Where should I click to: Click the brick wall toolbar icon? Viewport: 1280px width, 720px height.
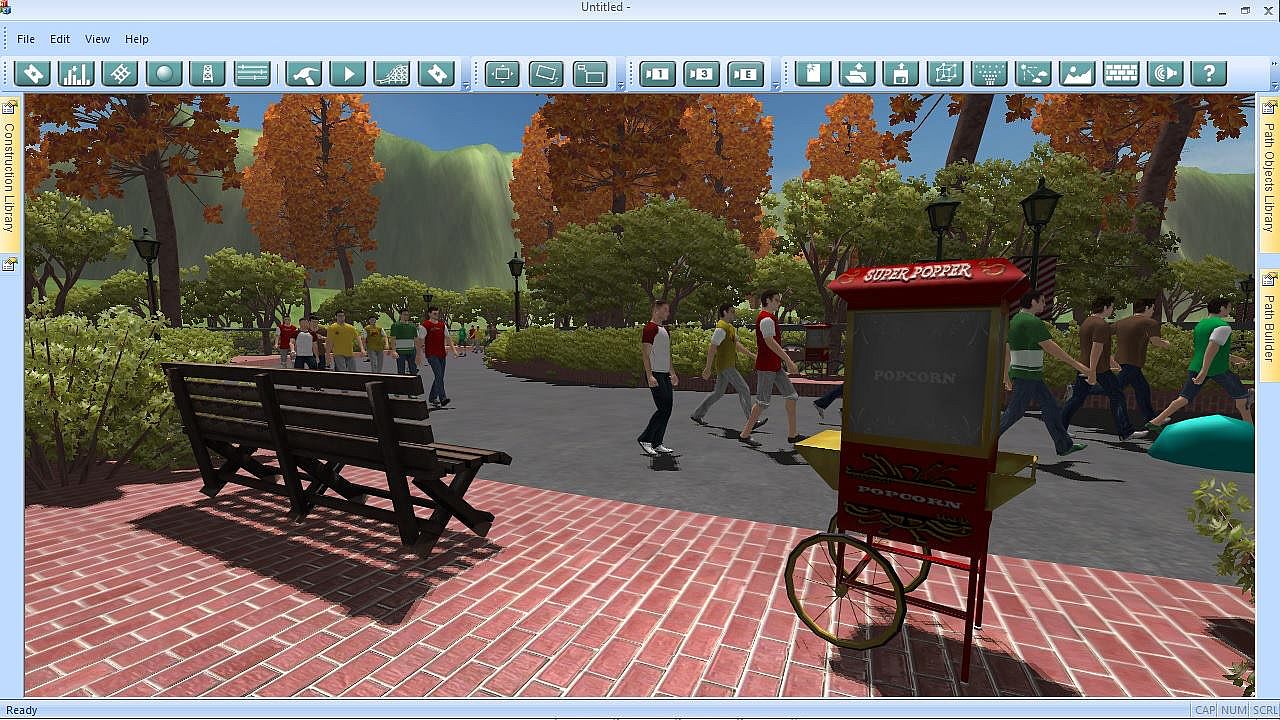1121,73
